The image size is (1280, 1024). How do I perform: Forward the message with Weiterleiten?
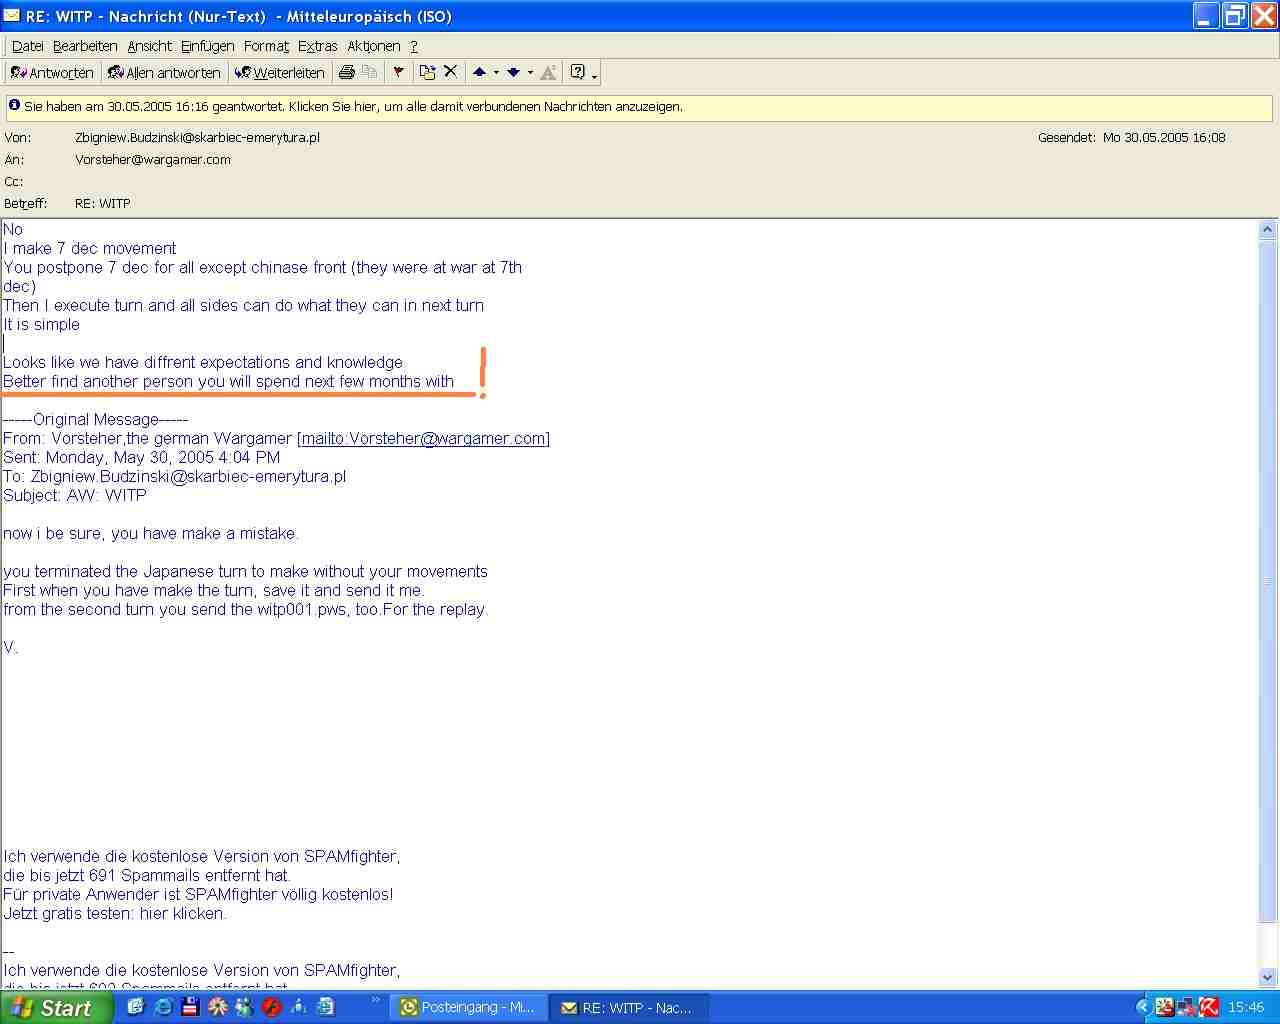pyautogui.click(x=279, y=72)
